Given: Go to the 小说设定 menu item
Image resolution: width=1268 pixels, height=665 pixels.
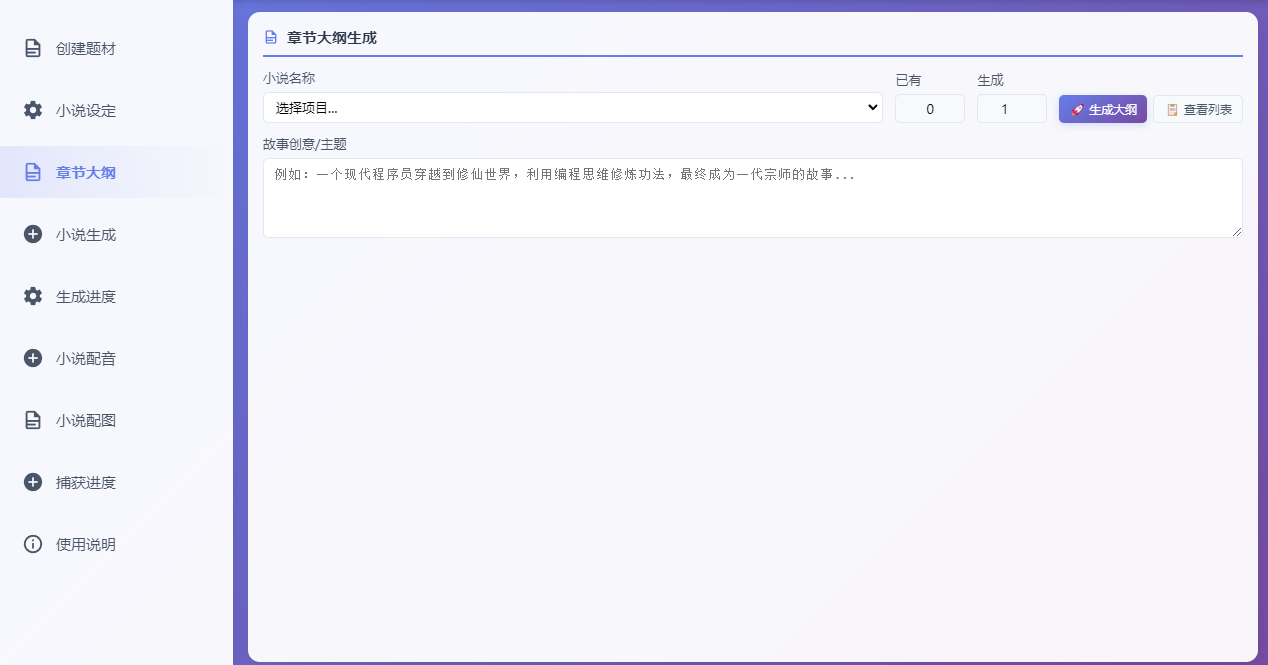Looking at the screenshot, I should click(x=86, y=110).
